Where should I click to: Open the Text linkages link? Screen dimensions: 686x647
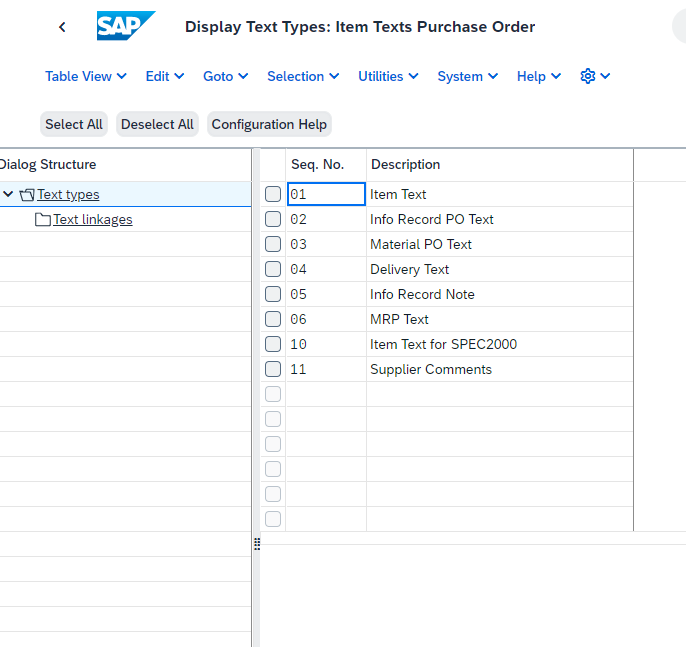point(93,220)
